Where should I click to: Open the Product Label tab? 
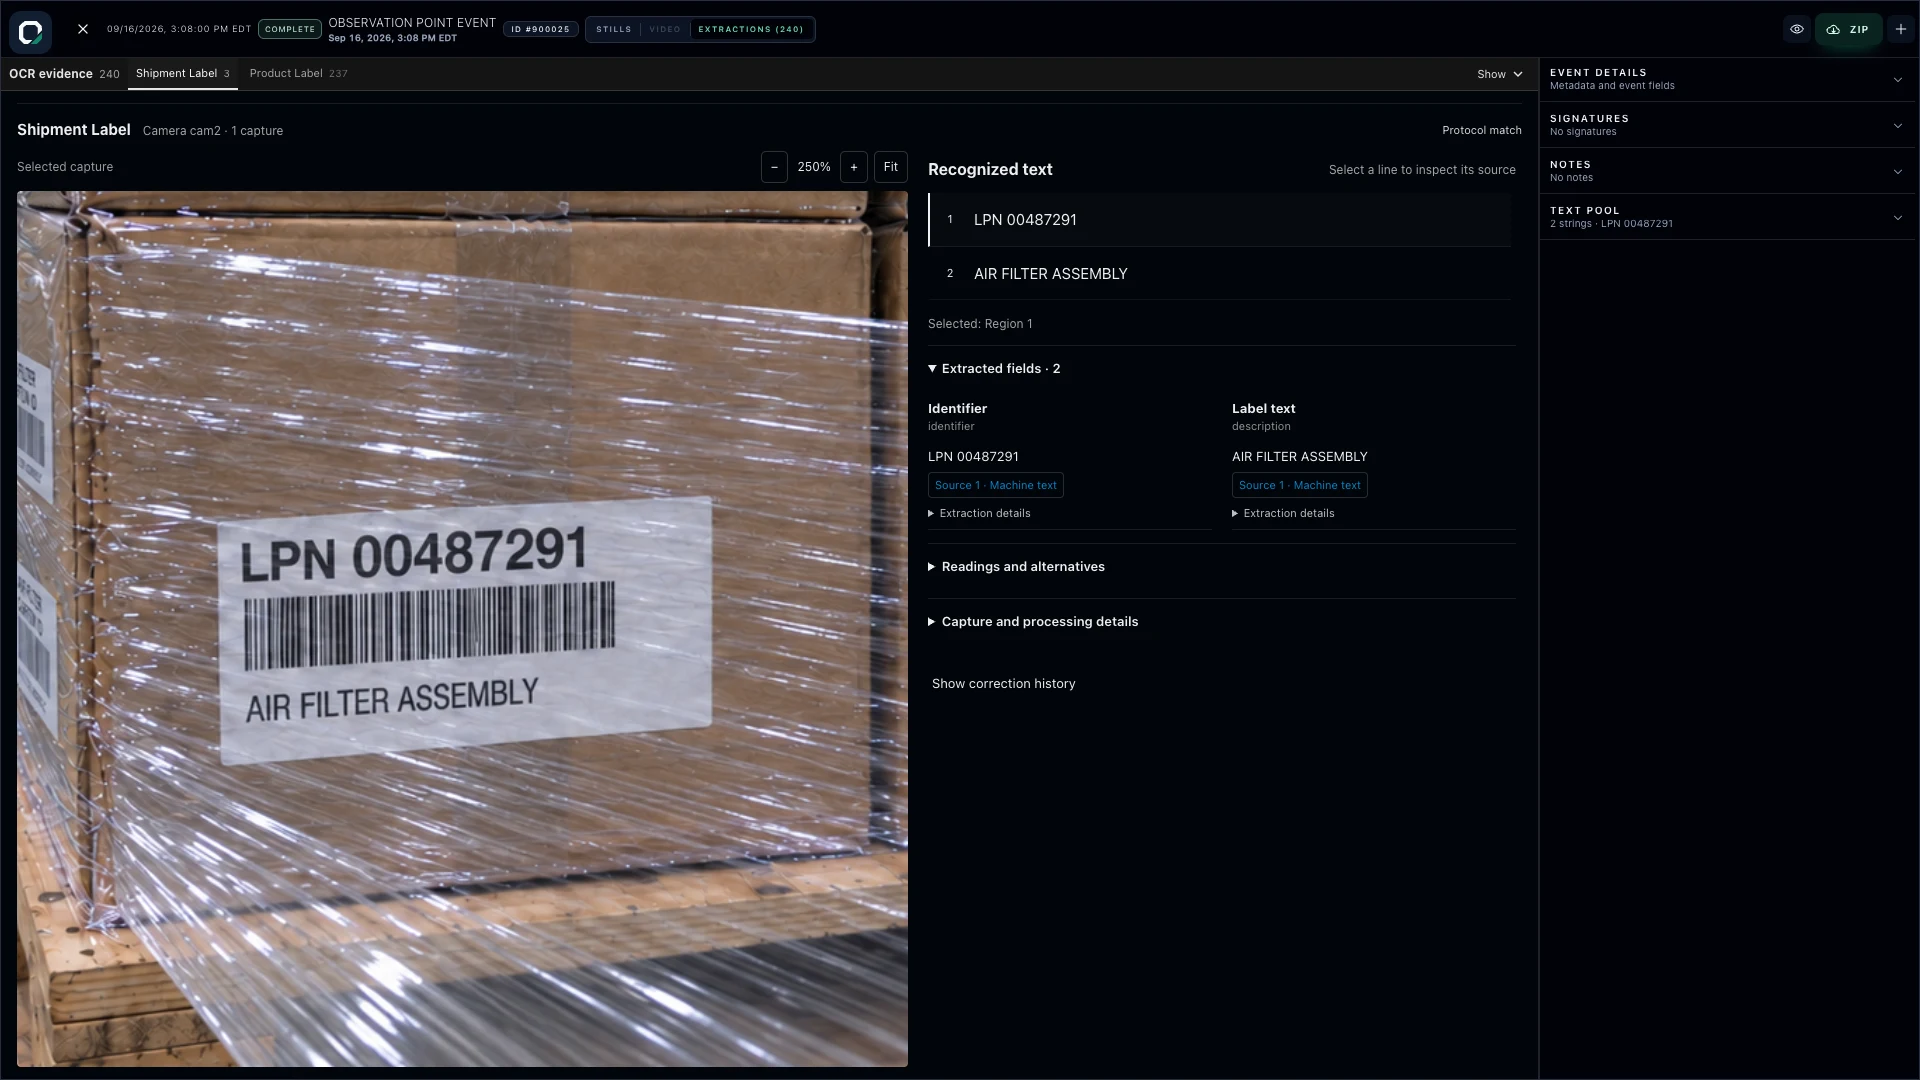coord(298,74)
